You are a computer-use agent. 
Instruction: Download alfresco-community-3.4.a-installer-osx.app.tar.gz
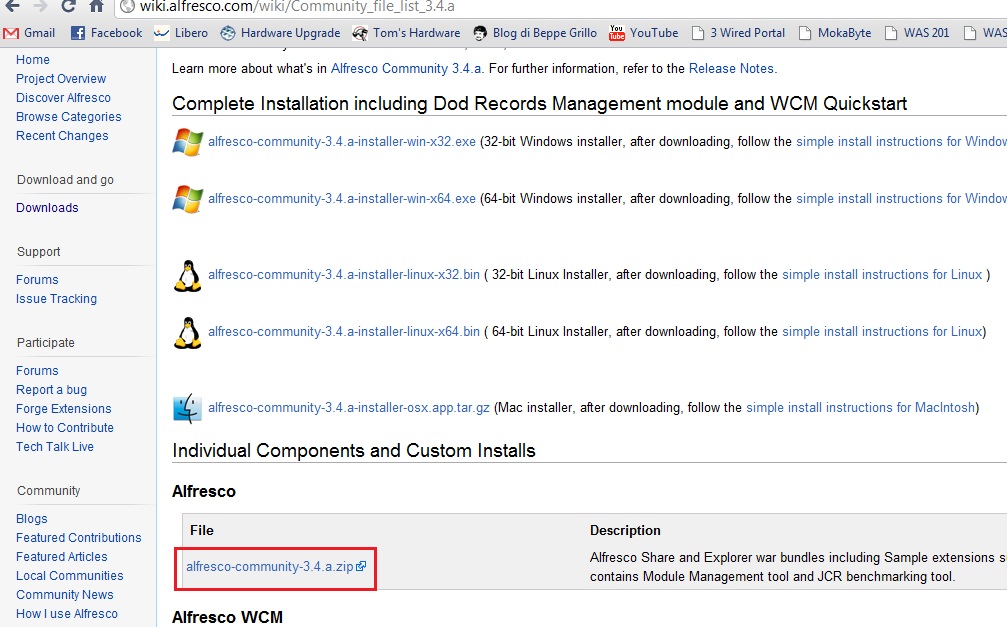[349, 407]
